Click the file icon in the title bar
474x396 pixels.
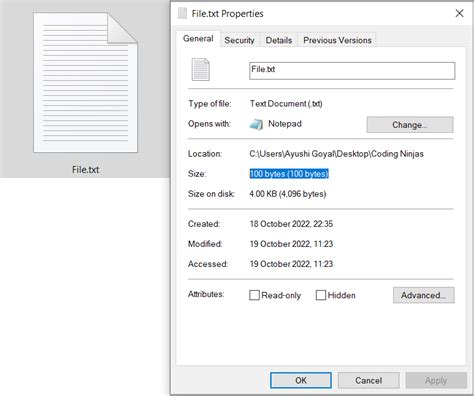click(182, 14)
